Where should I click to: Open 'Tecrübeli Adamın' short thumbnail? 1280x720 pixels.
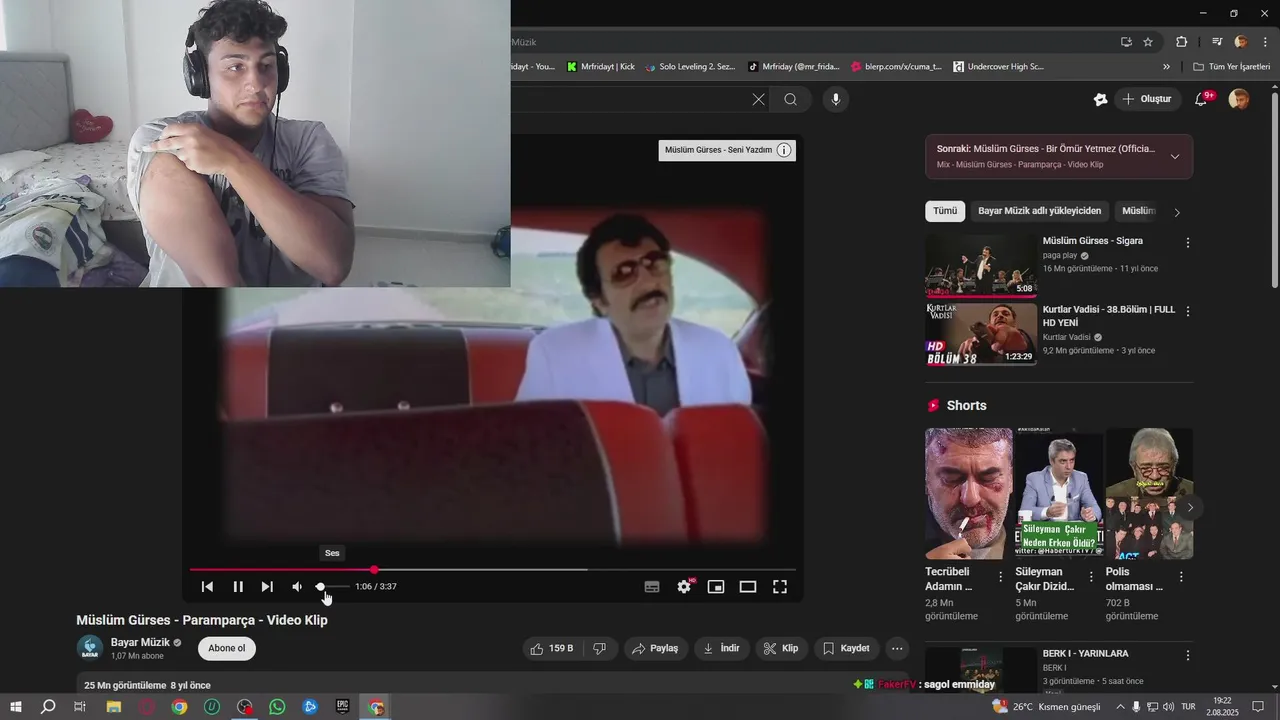968,493
